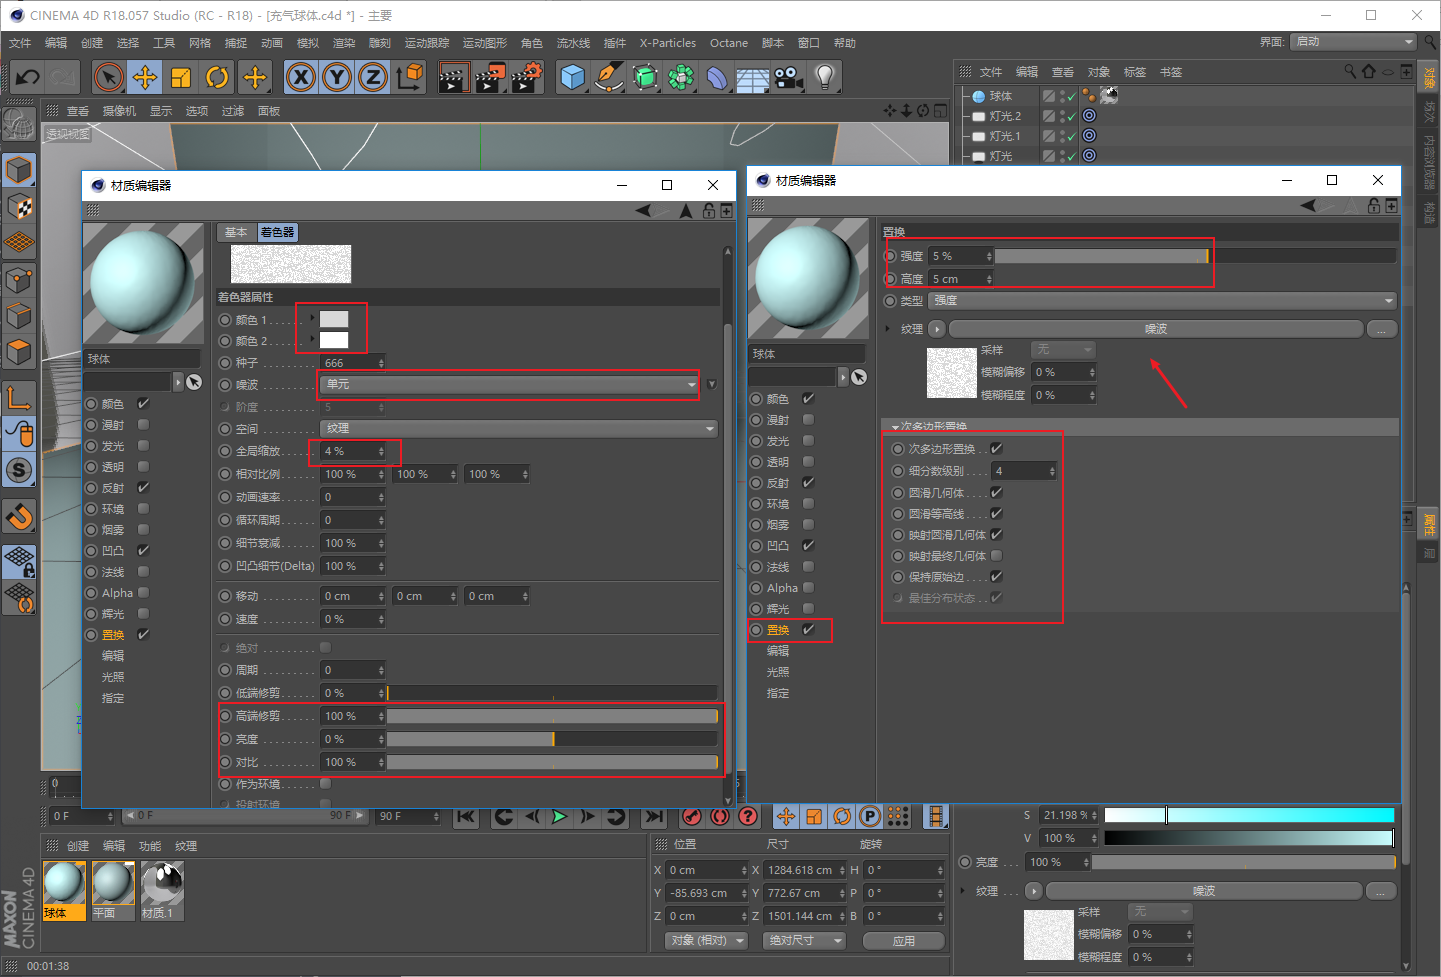1441x977 pixels.
Task: Open the 对象 (相对) coordinate dropdown
Action: (707, 941)
